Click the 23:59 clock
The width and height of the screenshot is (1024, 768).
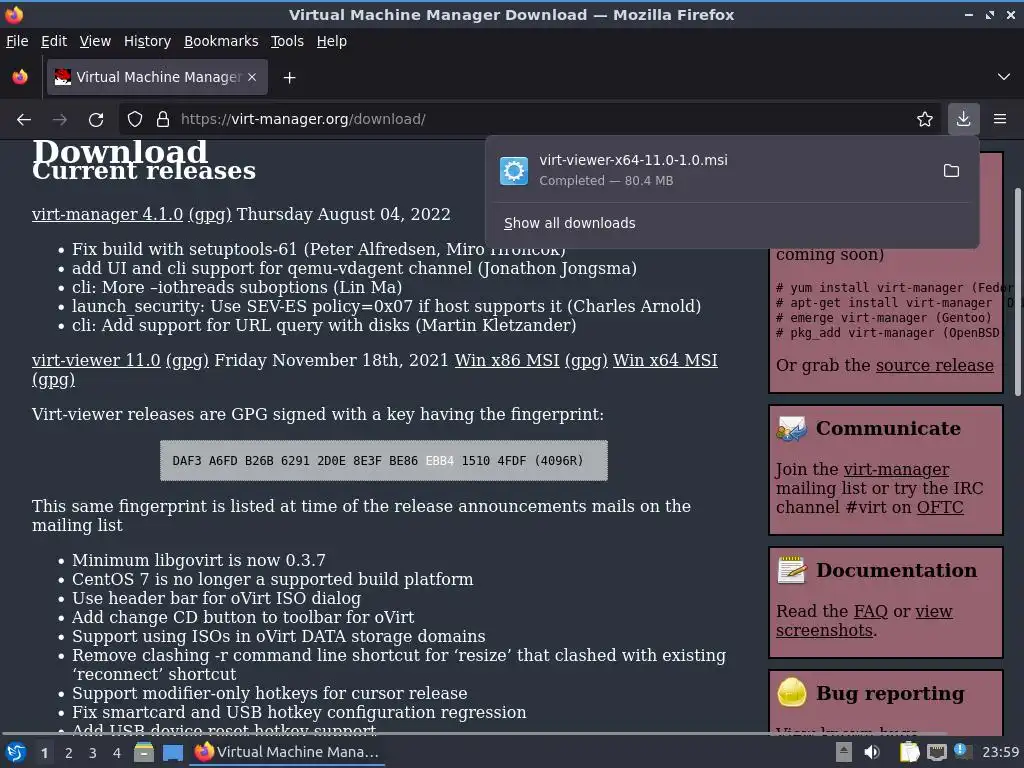click(x=1000, y=752)
